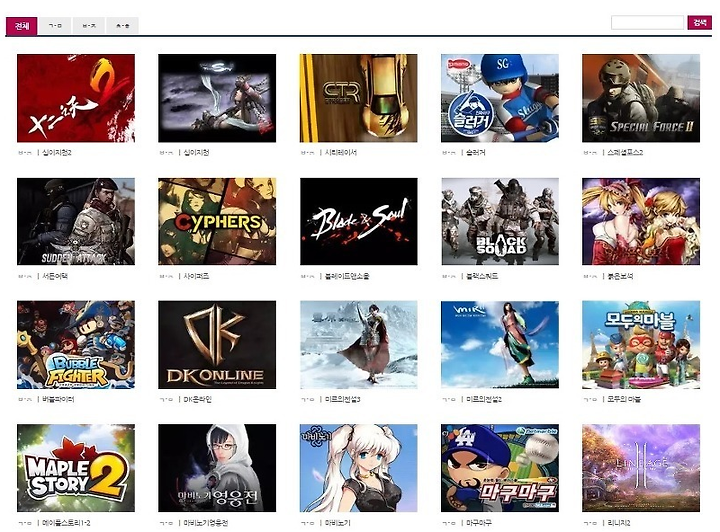Focus the game search input field
This screenshot has height=532, width=720.
coord(647,22)
